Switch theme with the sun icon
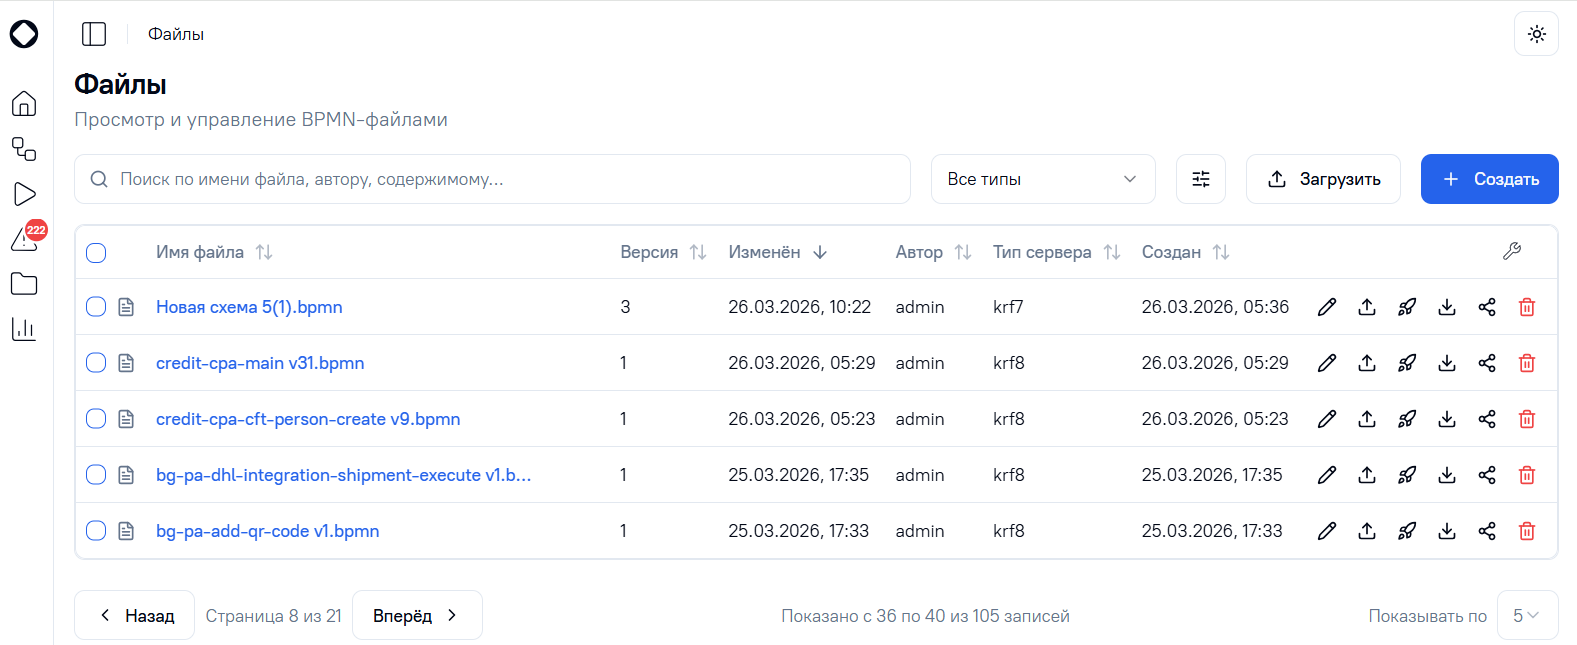The height and width of the screenshot is (645, 1577). pyautogui.click(x=1537, y=34)
